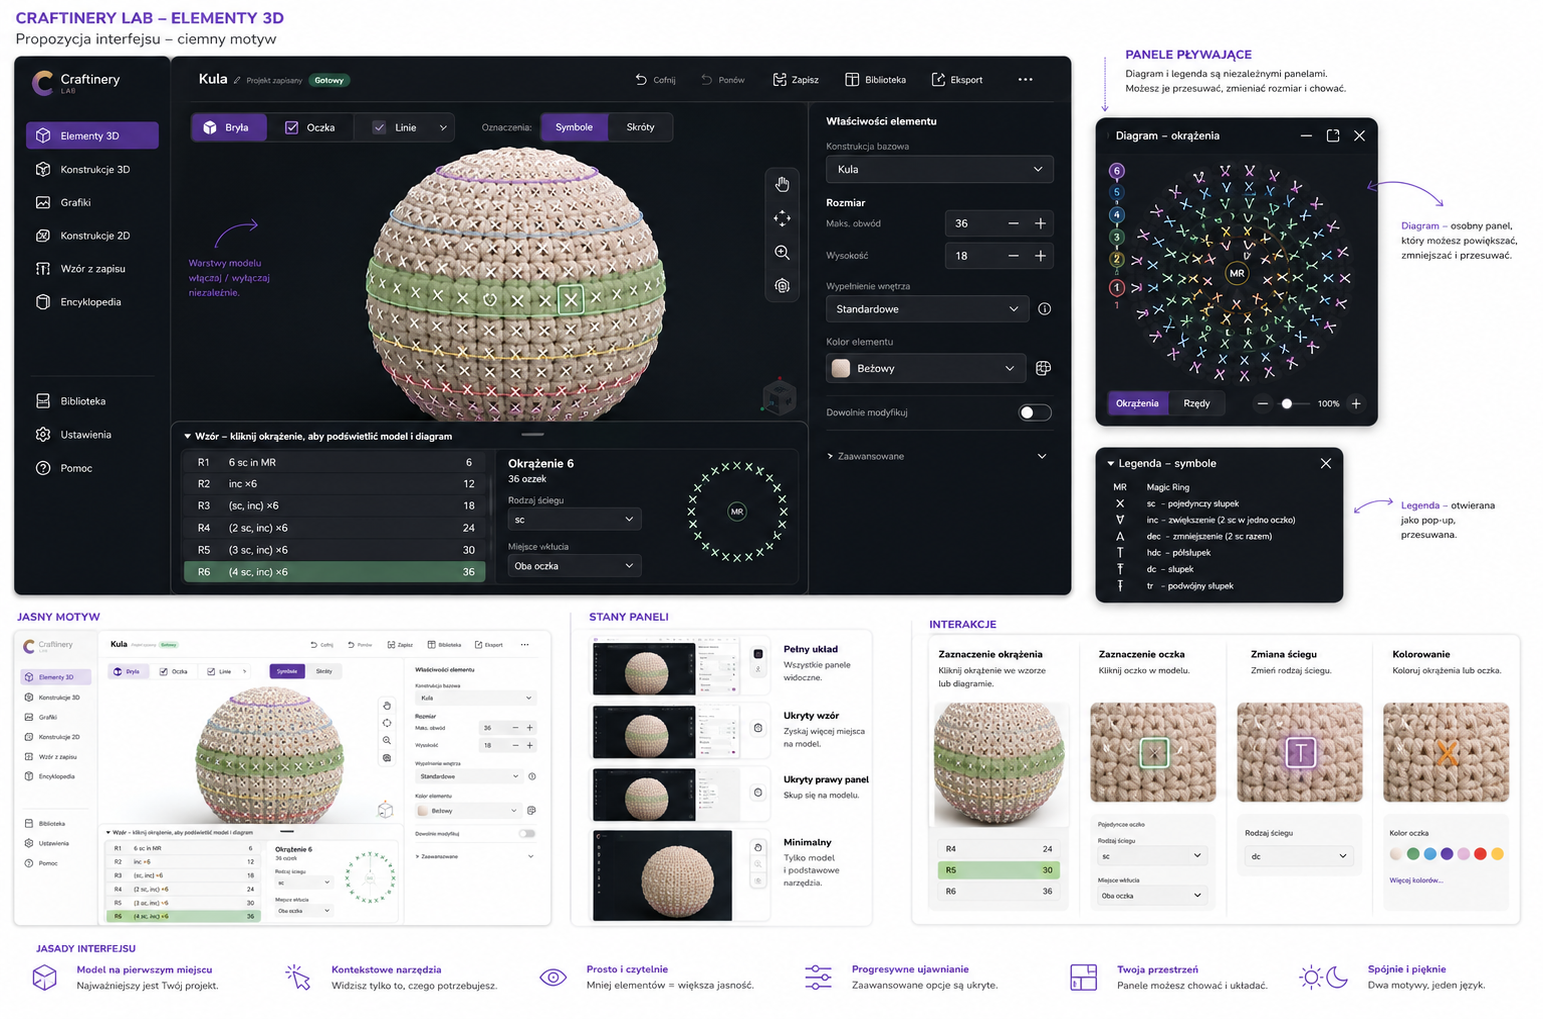Choose the magnifier zoom tool in dark viewport
The image size is (1543, 1019).
click(x=782, y=253)
